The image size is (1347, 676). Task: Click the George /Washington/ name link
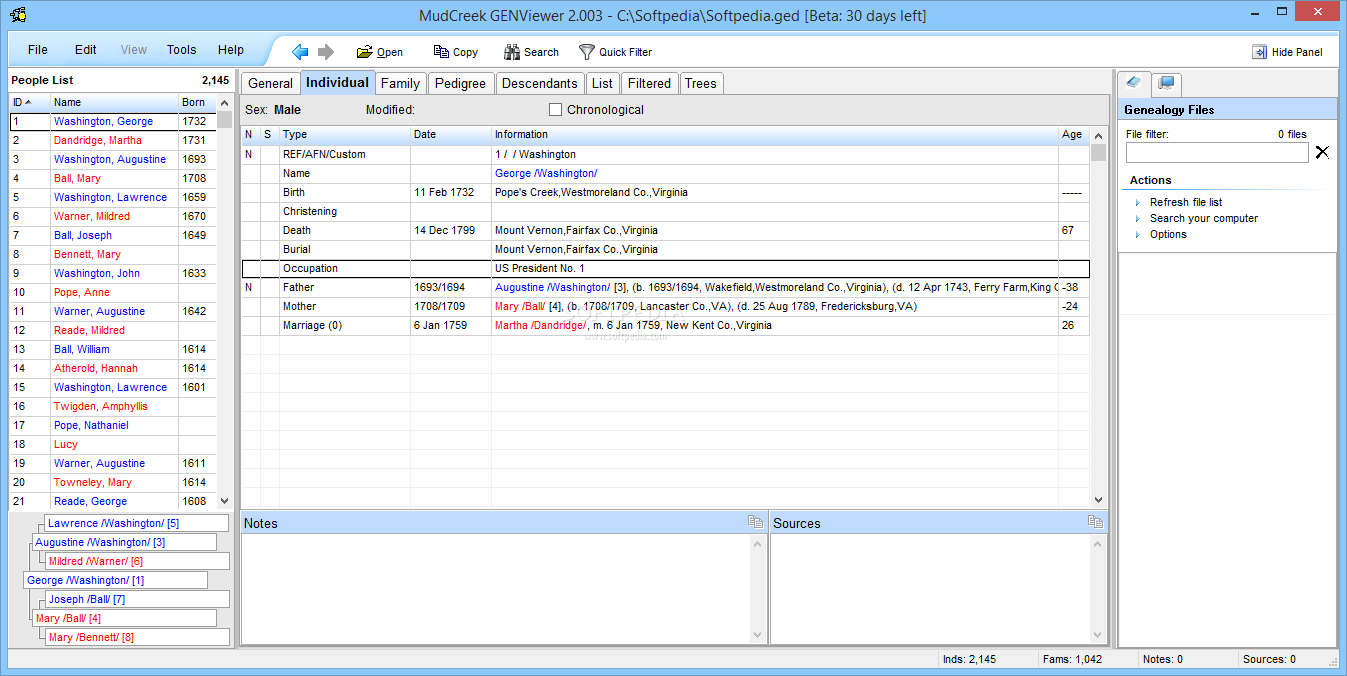(x=546, y=173)
